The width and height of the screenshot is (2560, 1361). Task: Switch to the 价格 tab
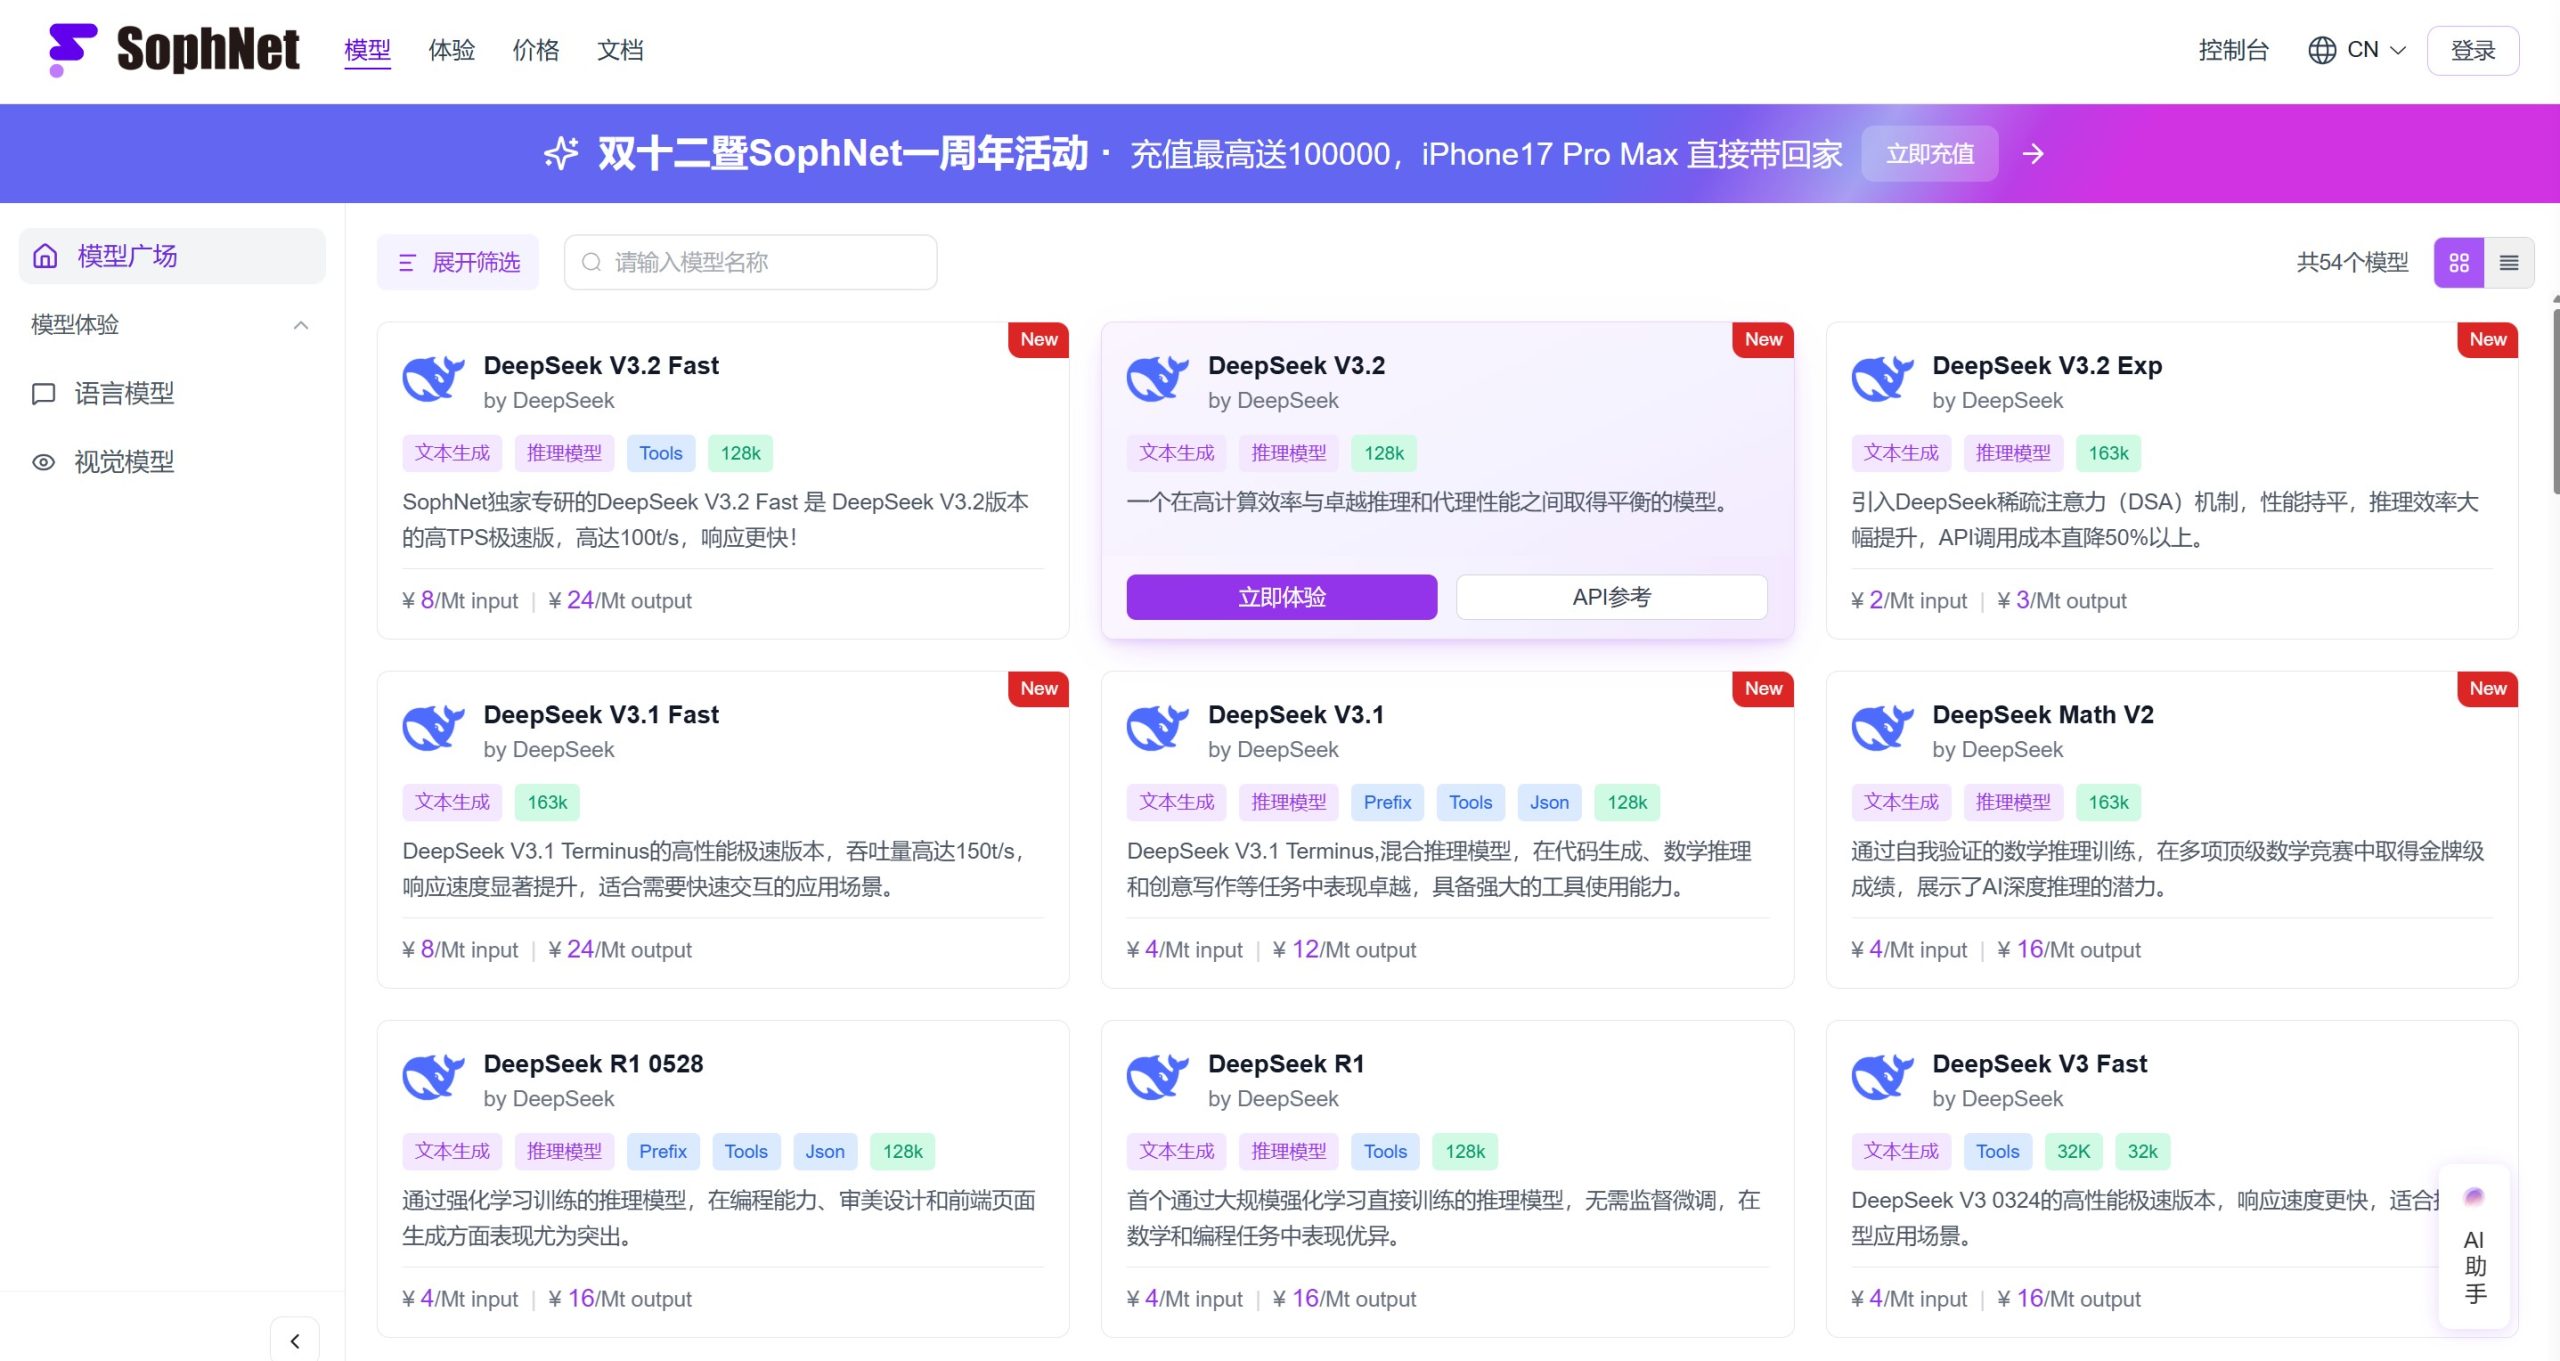[x=536, y=50]
